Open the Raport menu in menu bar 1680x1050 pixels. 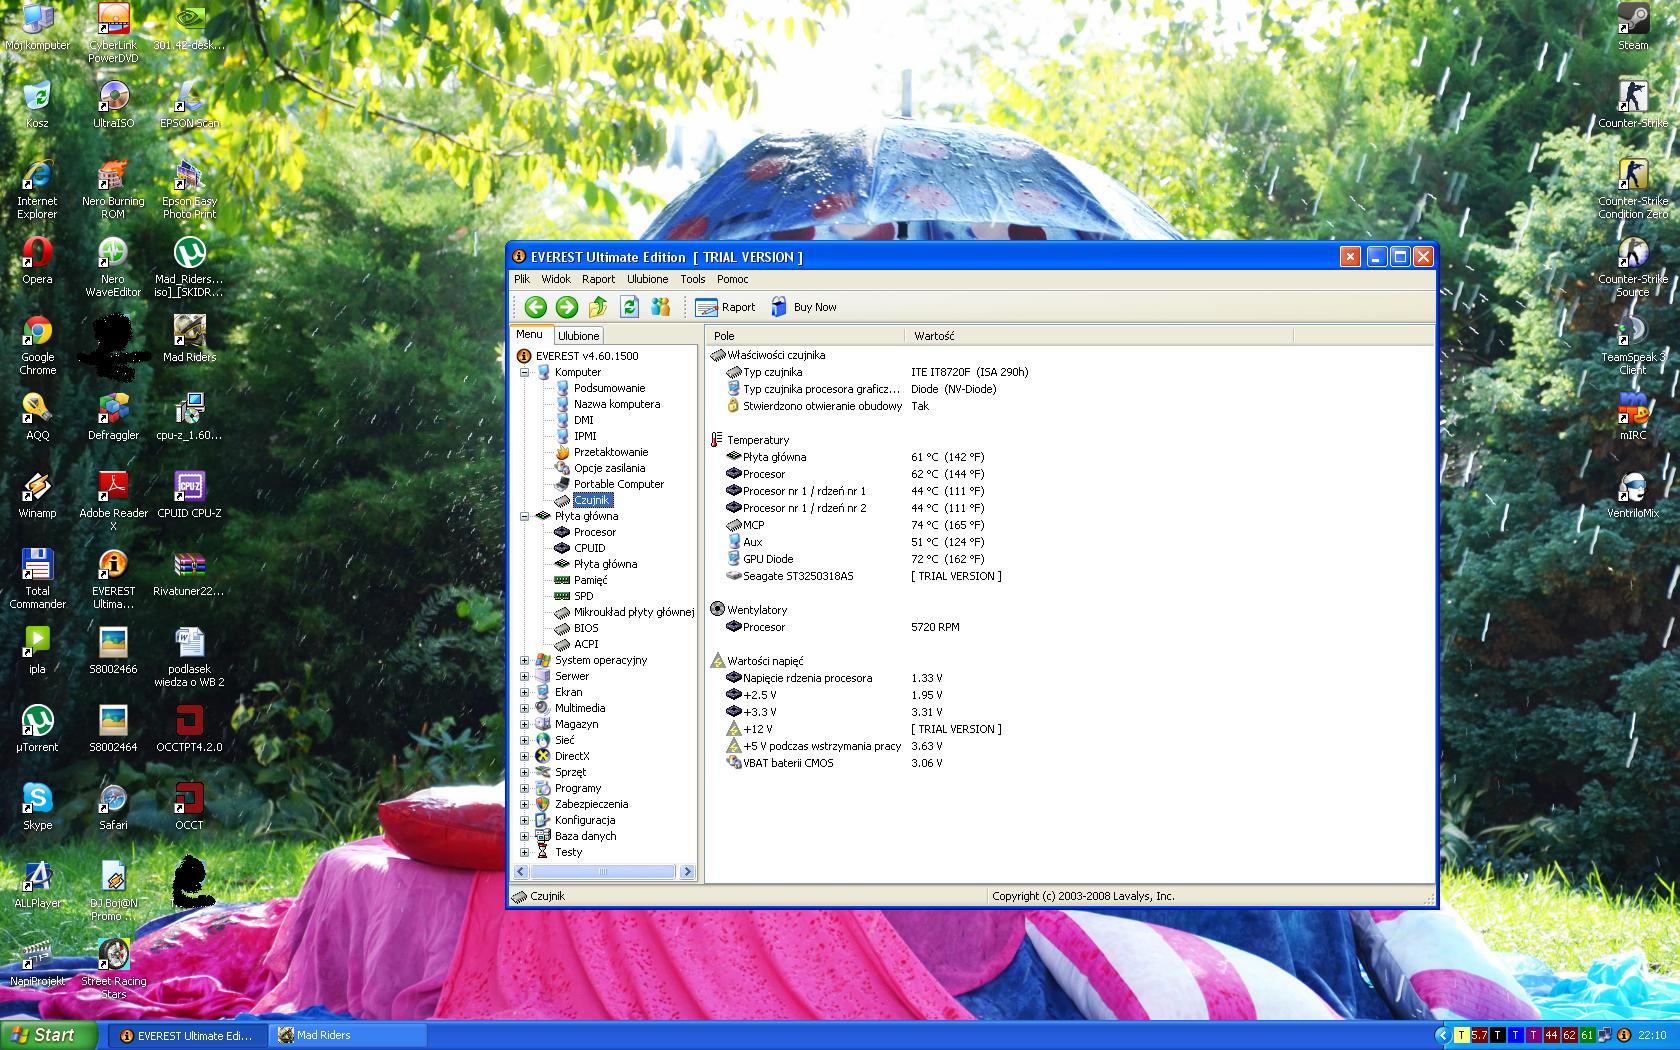pyautogui.click(x=599, y=279)
